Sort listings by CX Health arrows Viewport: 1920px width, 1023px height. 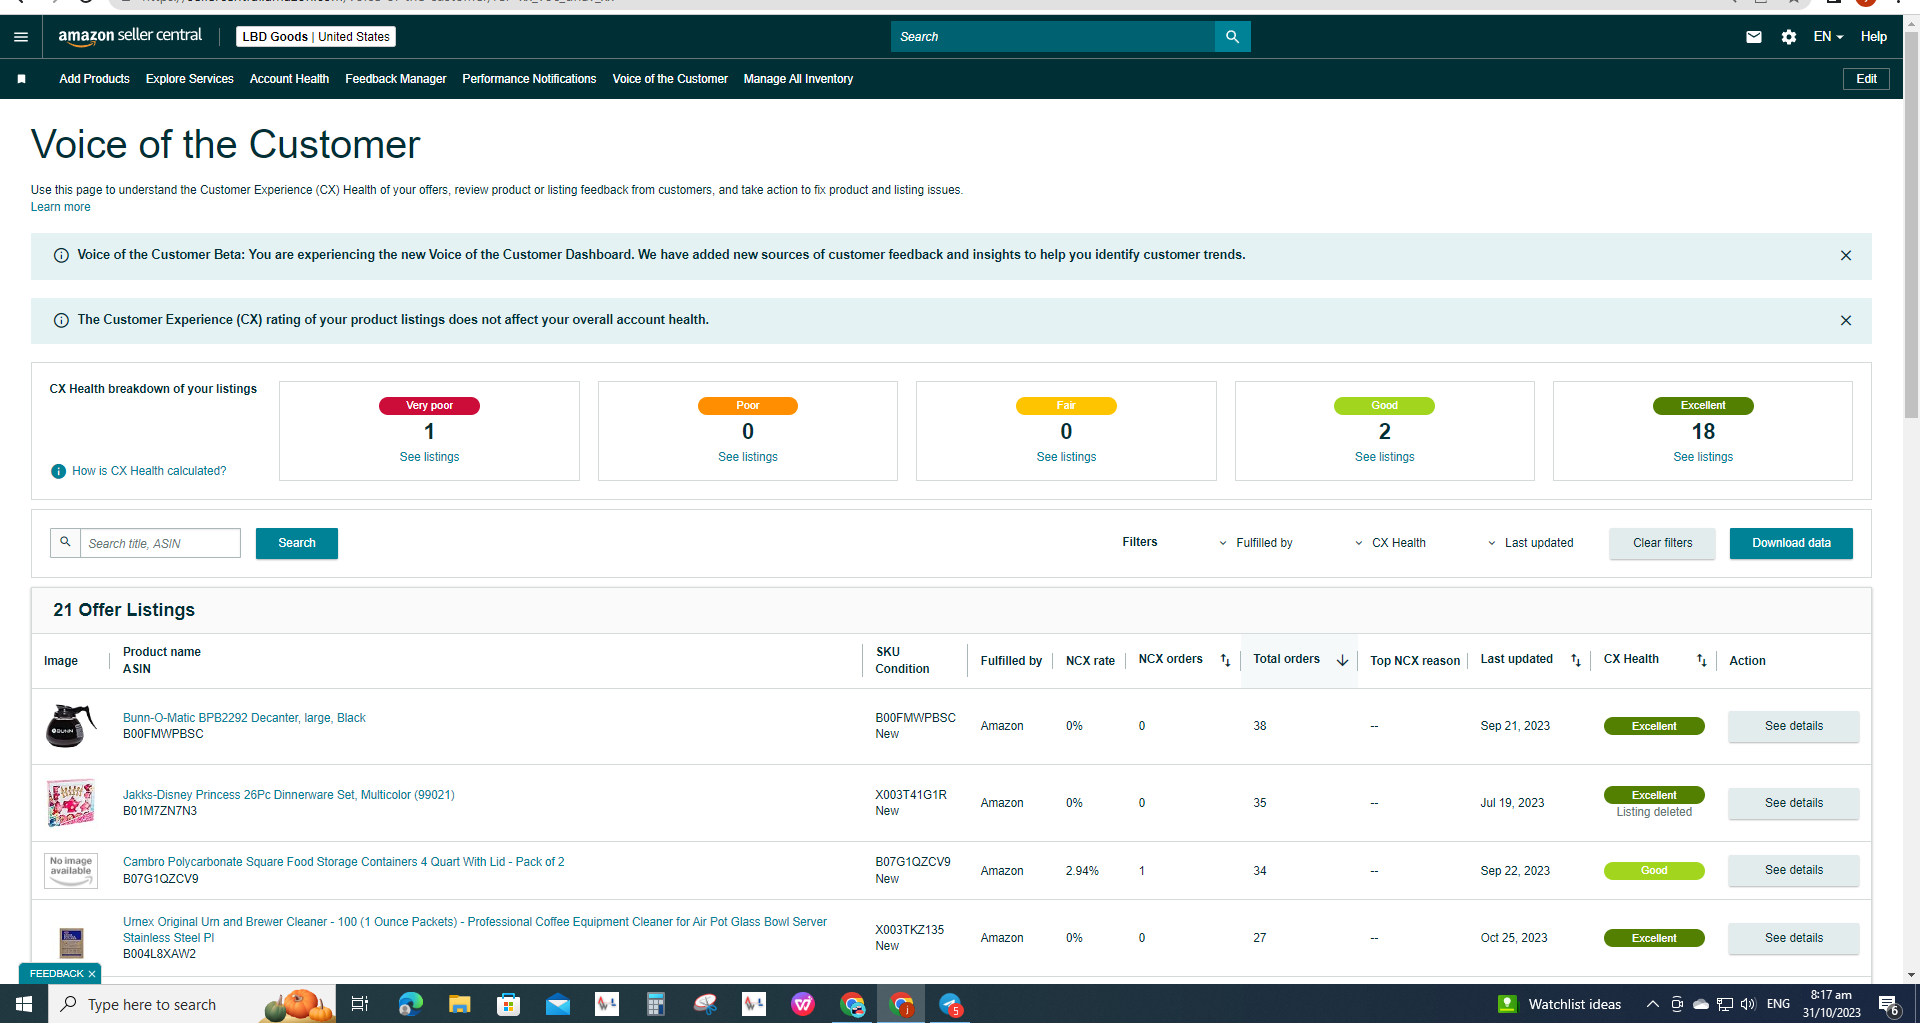tap(1701, 660)
